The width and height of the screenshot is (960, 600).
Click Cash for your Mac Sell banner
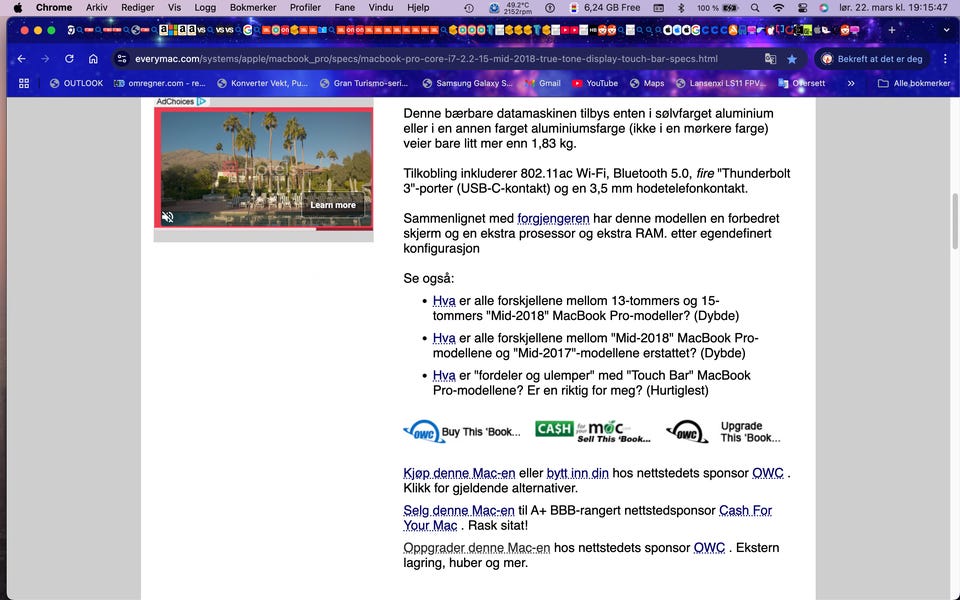click(593, 432)
